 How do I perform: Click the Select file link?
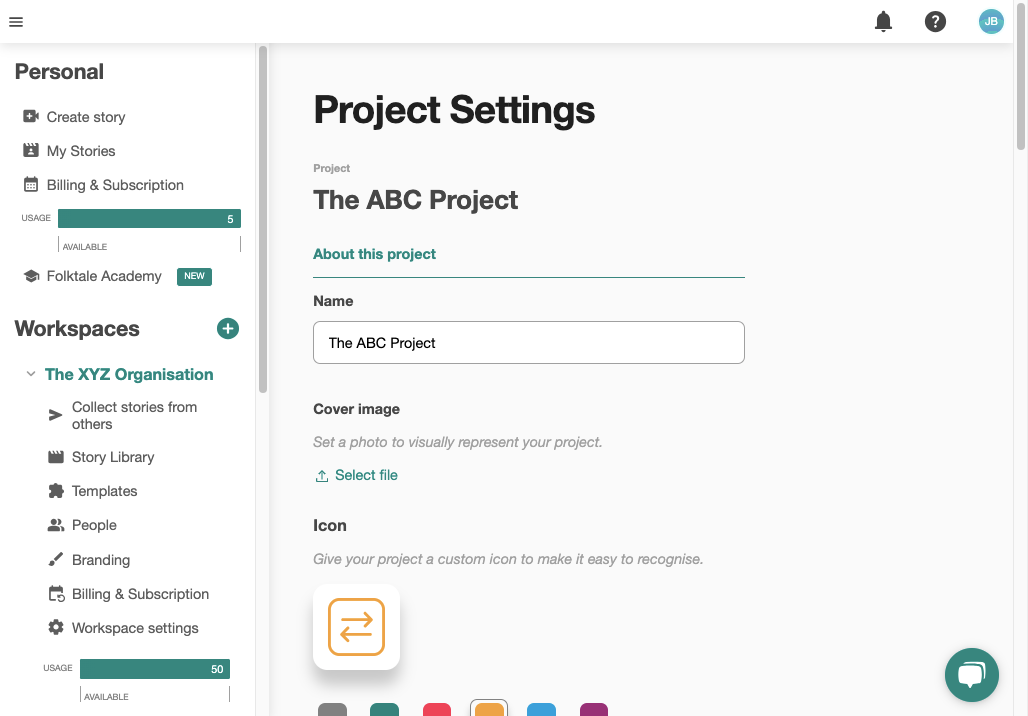pos(366,475)
